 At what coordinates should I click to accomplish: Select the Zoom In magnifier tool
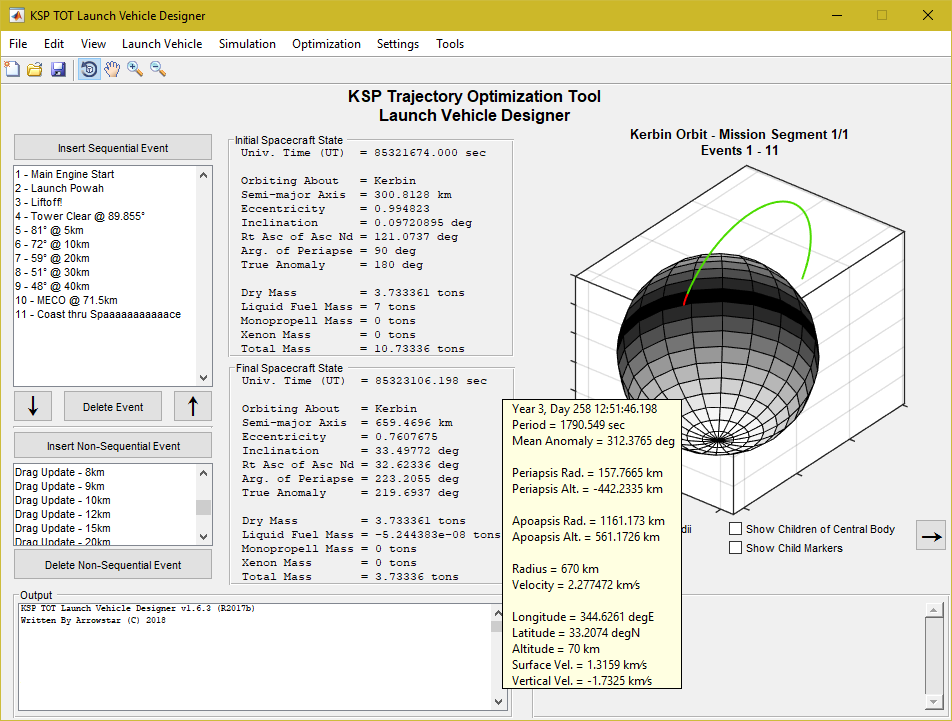tap(135, 69)
